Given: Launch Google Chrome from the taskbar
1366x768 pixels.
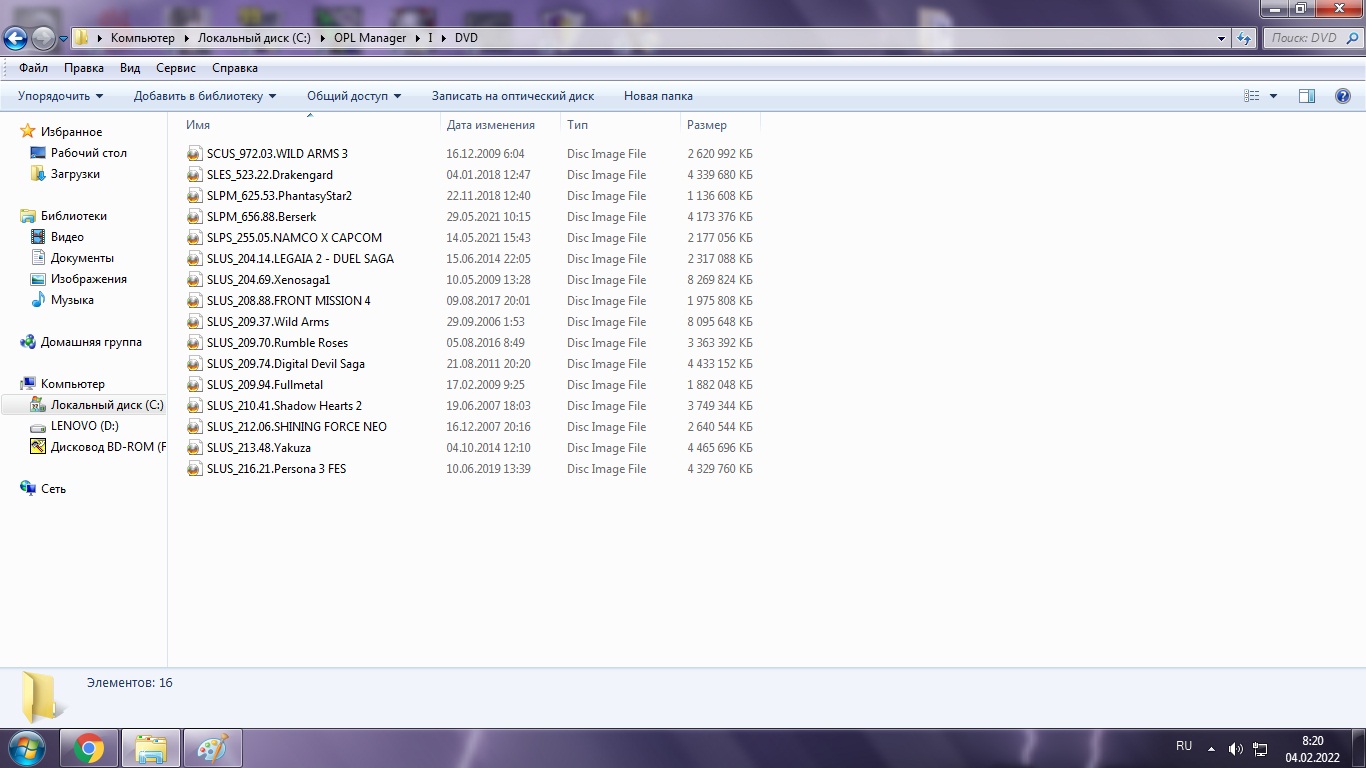Looking at the screenshot, I should tap(89, 748).
